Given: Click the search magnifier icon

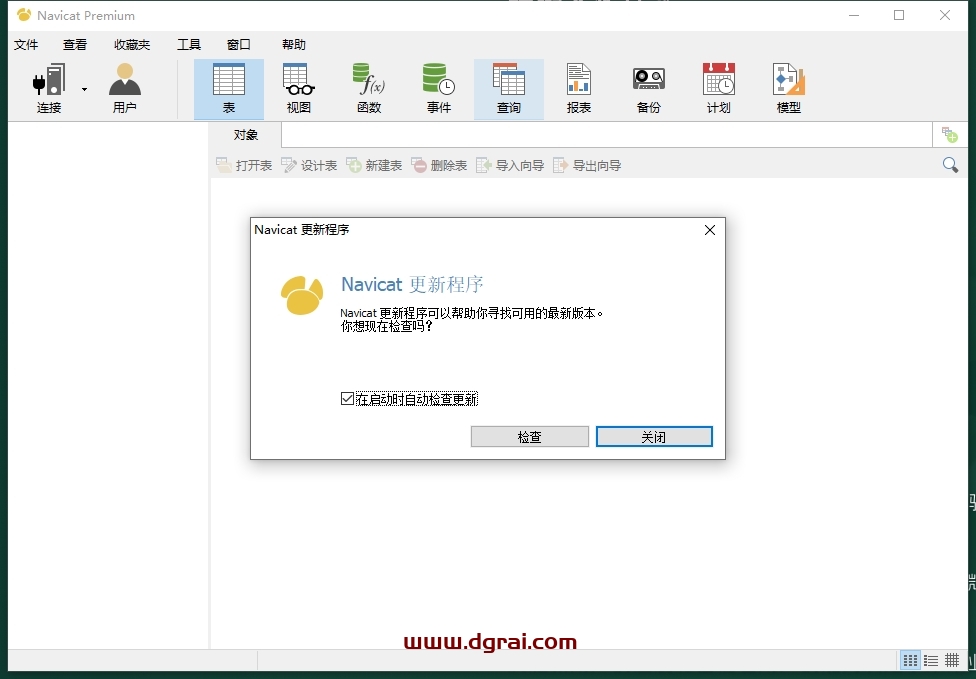Looking at the screenshot, I should point(950,165).
